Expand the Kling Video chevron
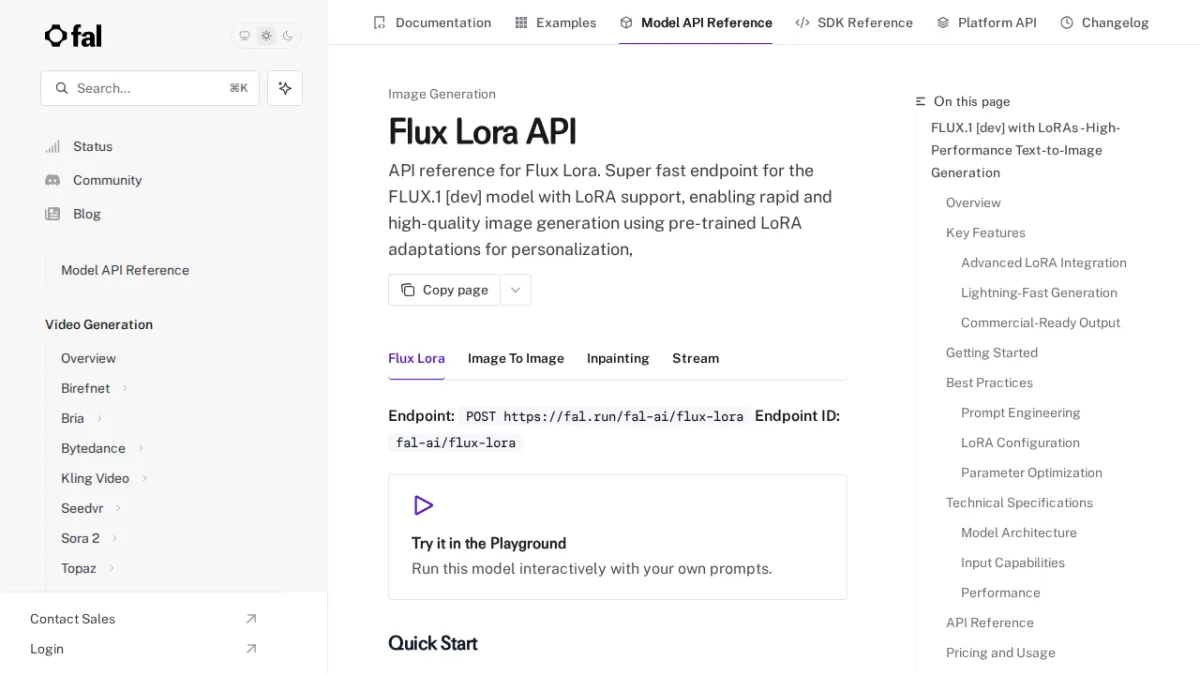Image resolution: width=1200 pixels, height=675 pixels. point(144,478)
